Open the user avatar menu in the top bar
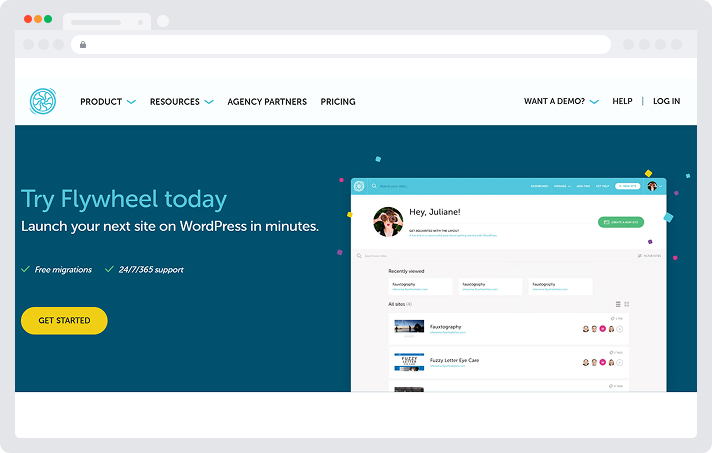 [x=654, y=186]
